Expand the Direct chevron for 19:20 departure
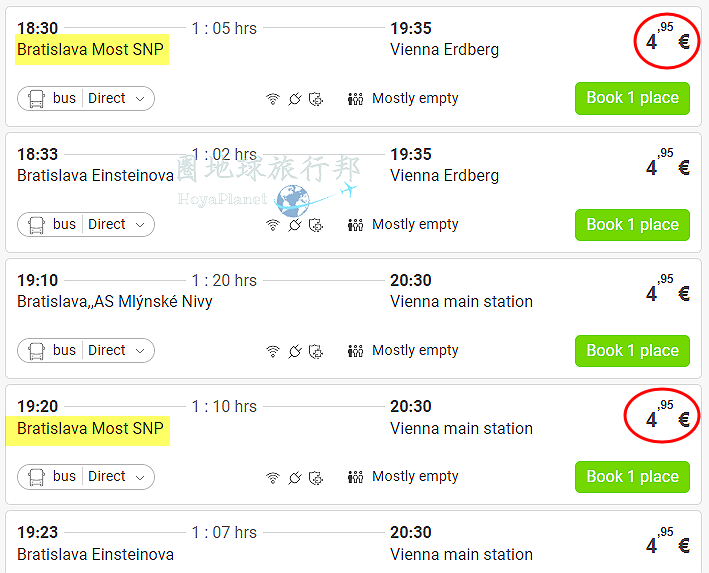 [140, 477]
